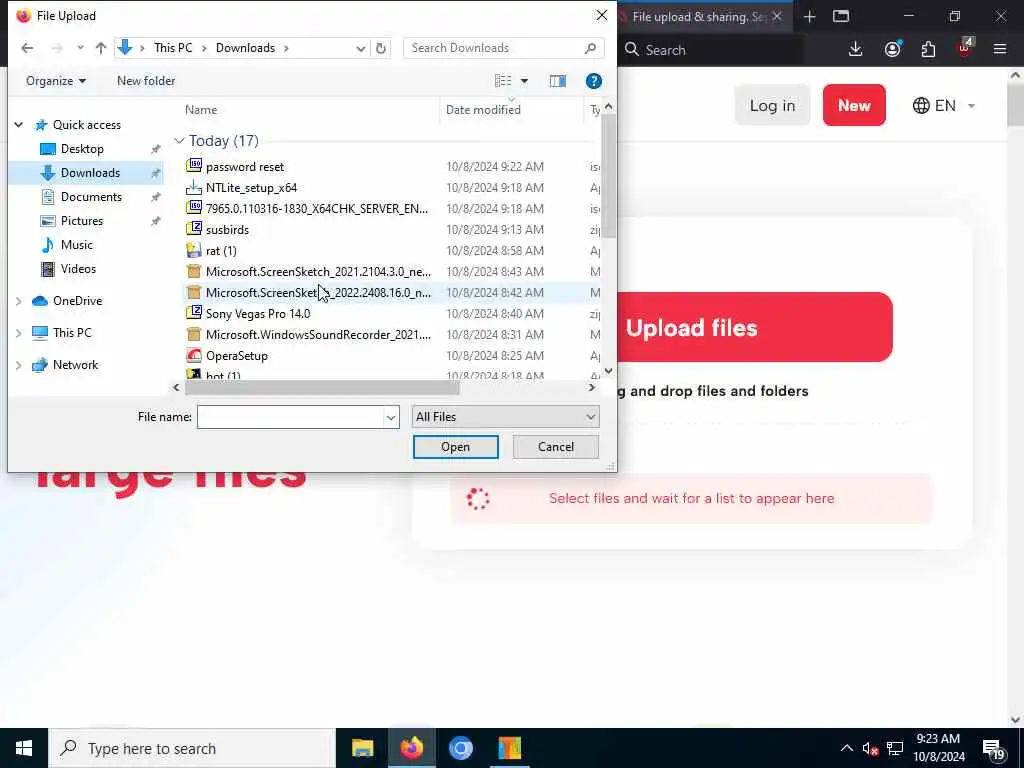The width and height of the screenshot is (1024, 768).
Task: Open the Organize menu
Action: pos(56,81)
